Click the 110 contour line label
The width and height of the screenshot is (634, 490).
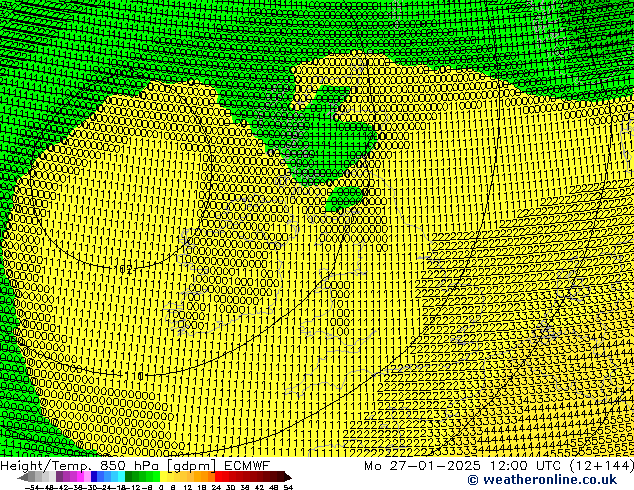[133, 376]
